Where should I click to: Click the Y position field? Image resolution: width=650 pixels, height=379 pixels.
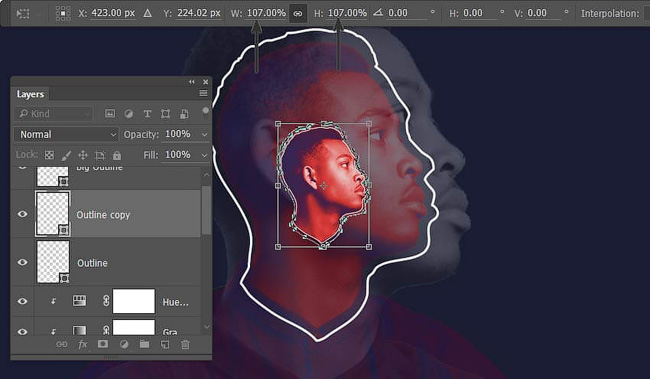tap(199, 13)
